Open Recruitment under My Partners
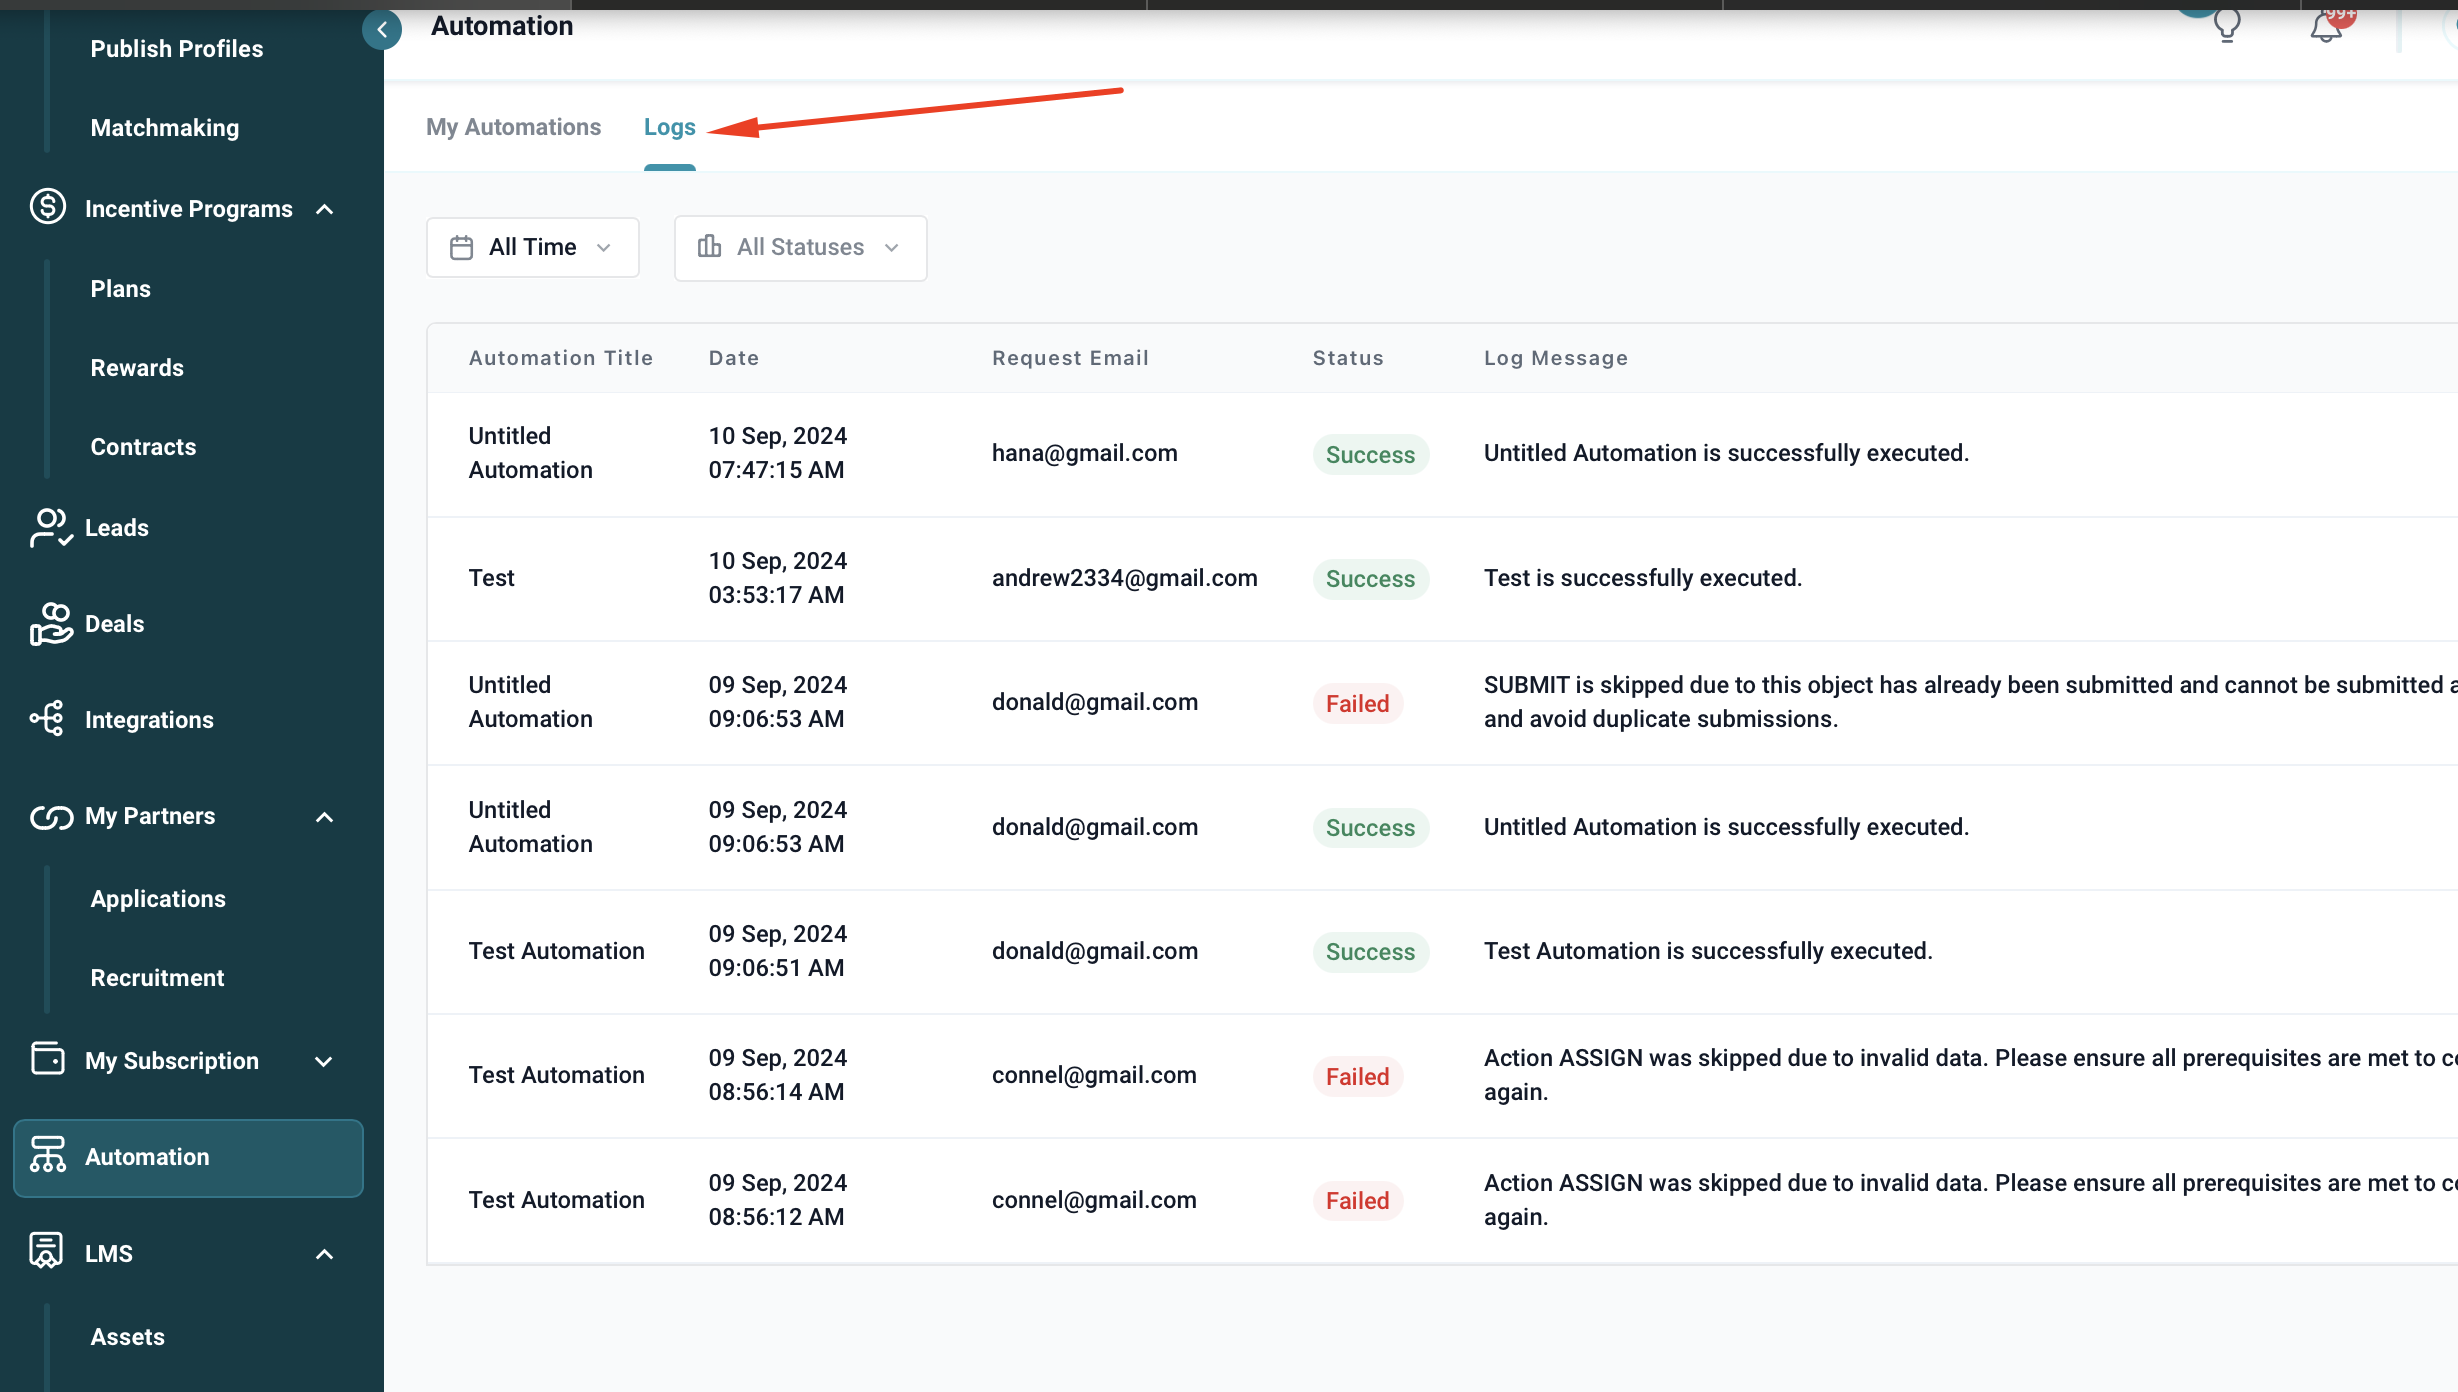Image resolution: width=2458 pixels, height=1392 pixels. coord(157,978)
